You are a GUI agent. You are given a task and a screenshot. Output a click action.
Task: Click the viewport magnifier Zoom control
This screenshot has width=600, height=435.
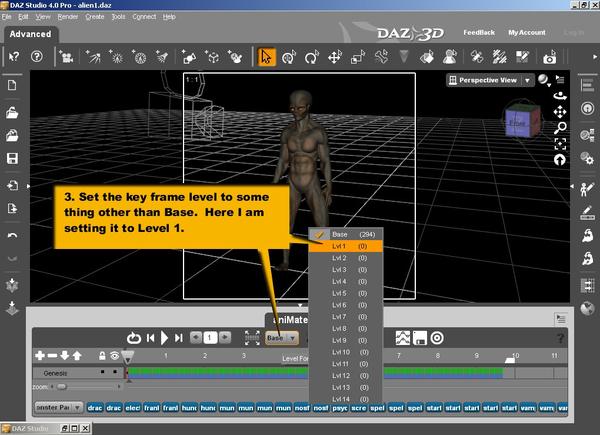click(x=560, y=128)
